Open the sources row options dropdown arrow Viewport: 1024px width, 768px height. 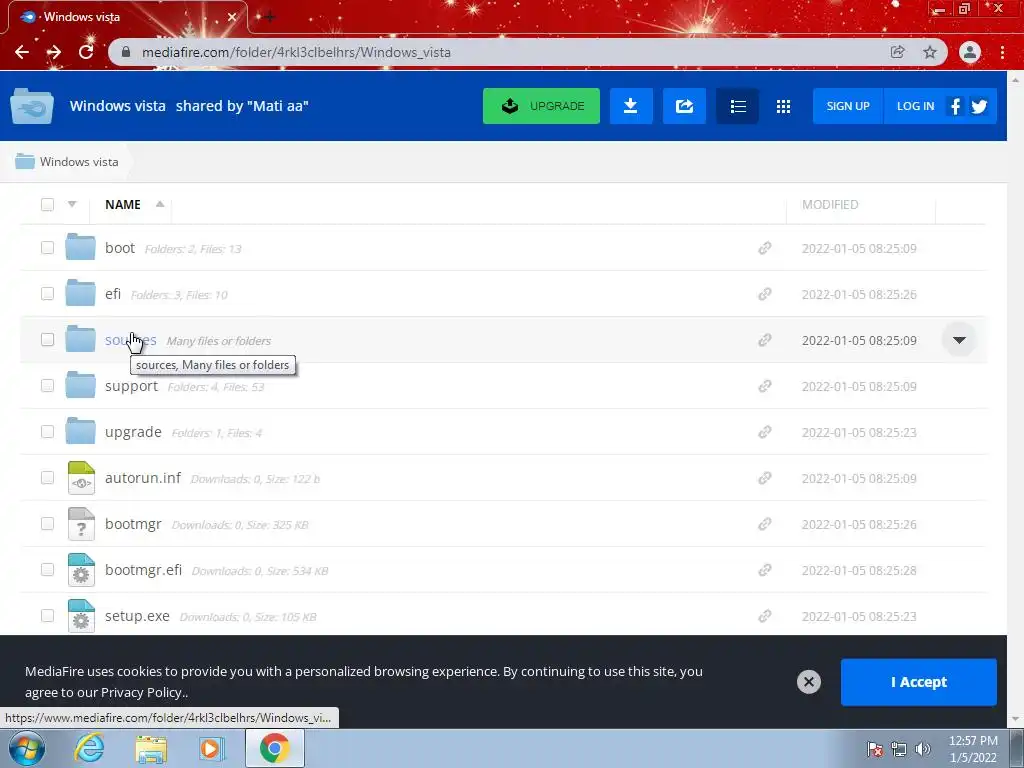(959, 340)
